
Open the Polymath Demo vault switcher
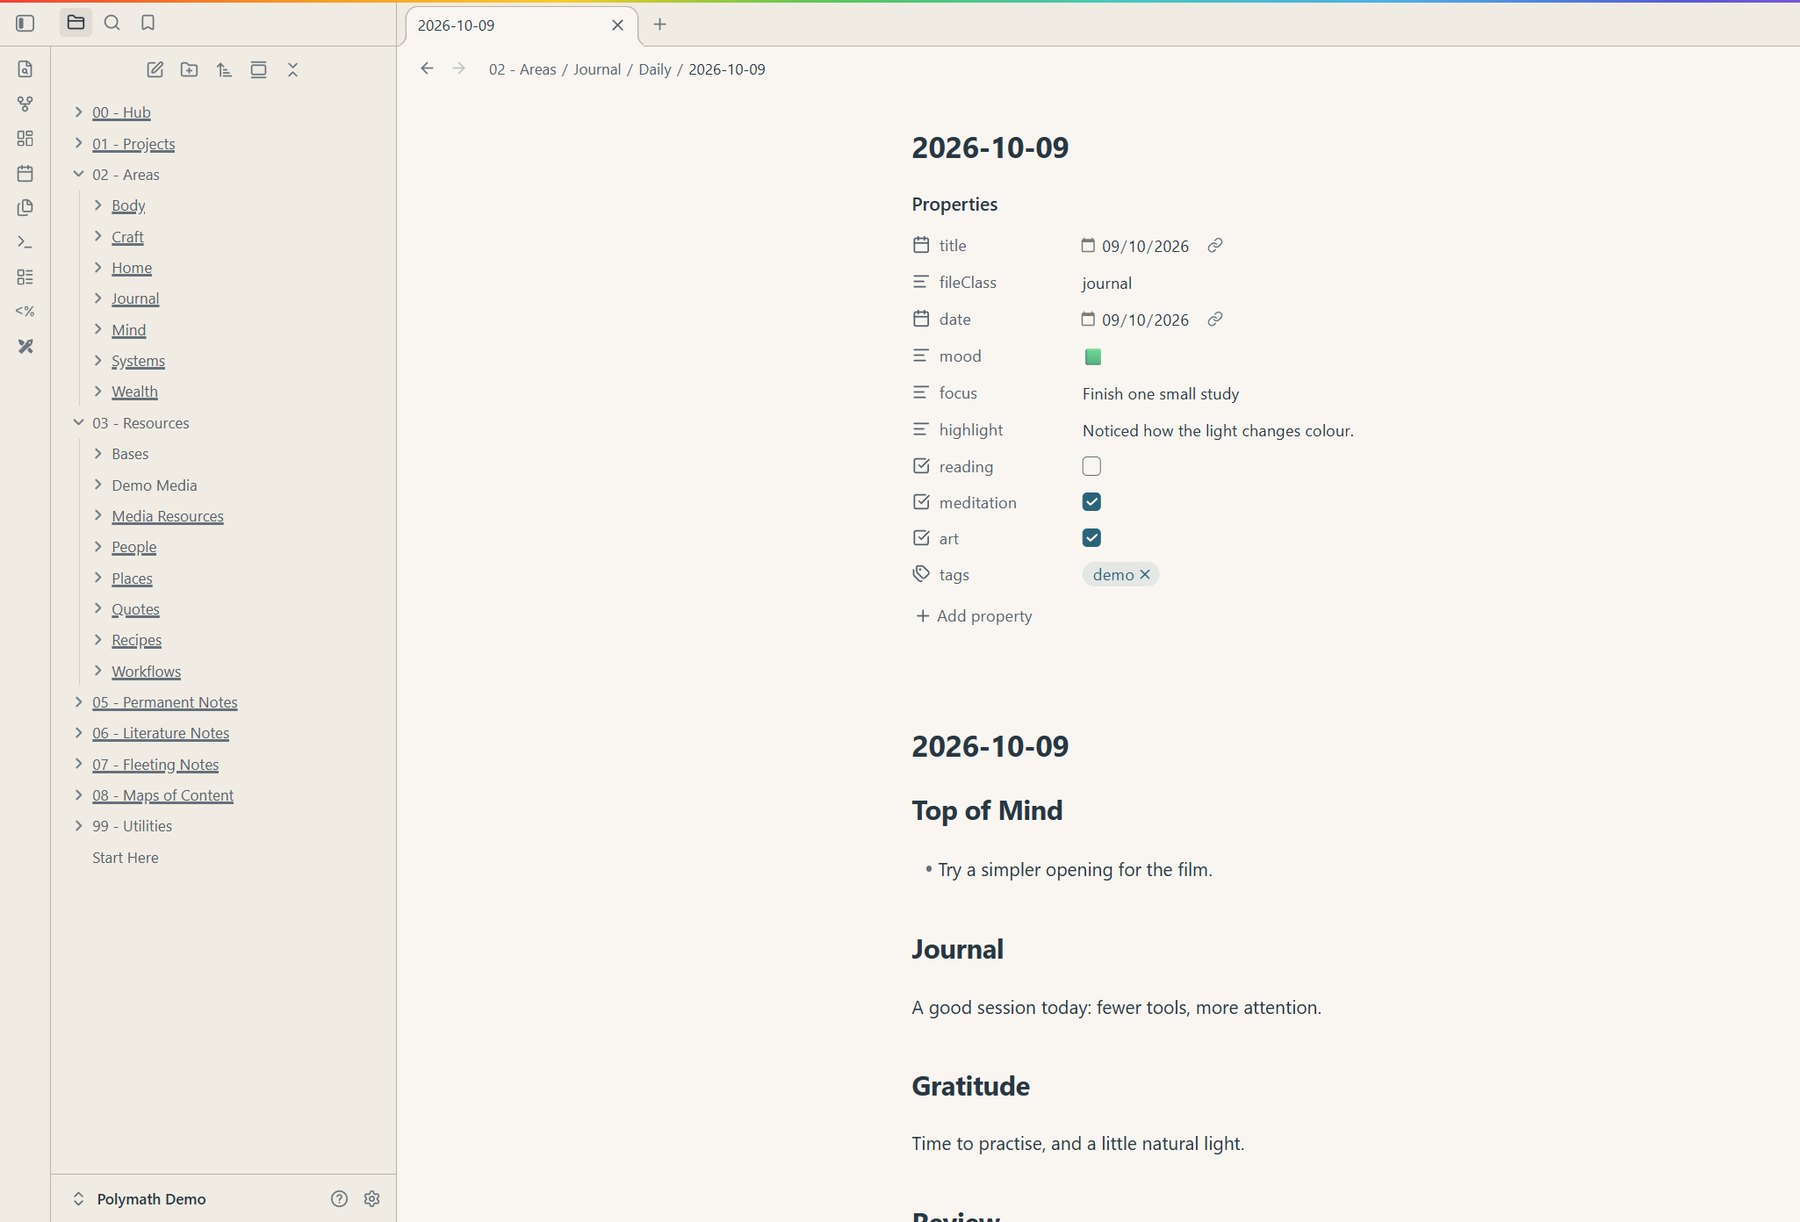click(139, 1199)
